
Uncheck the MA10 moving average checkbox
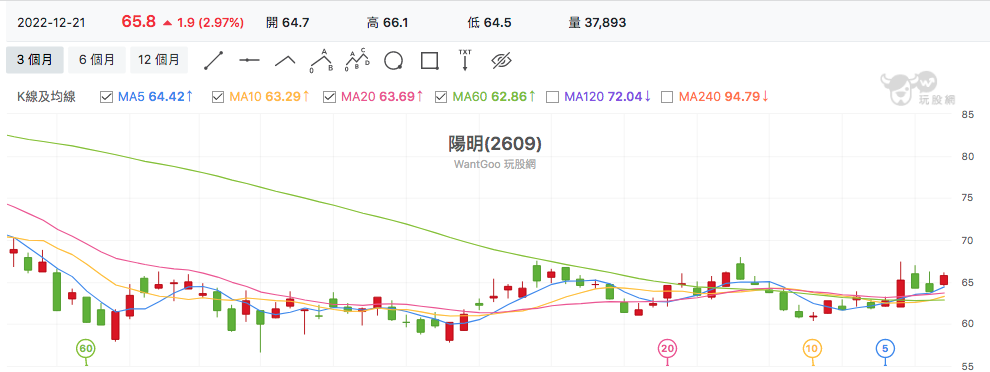pos(218,97)
